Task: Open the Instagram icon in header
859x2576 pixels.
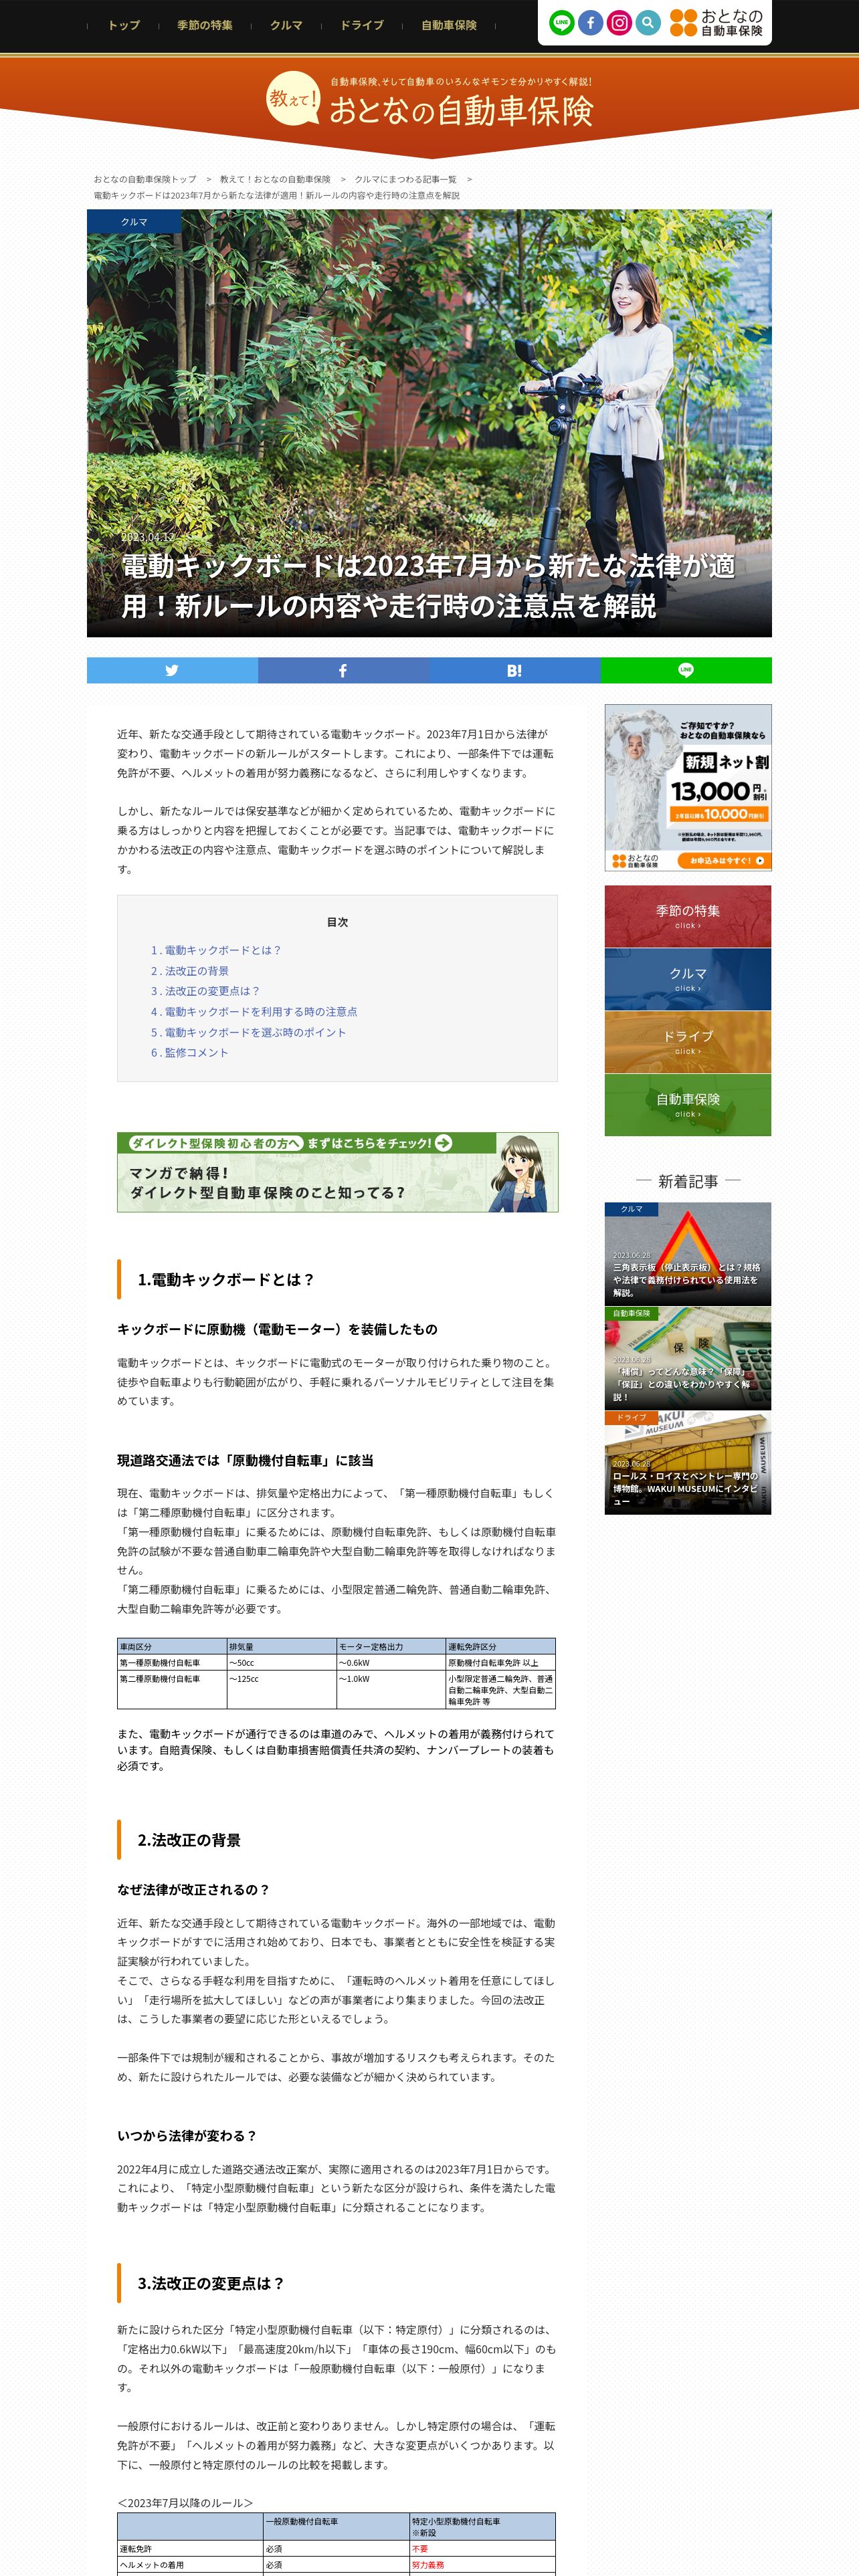Action: pyautogui.click(x=620, y=22)
